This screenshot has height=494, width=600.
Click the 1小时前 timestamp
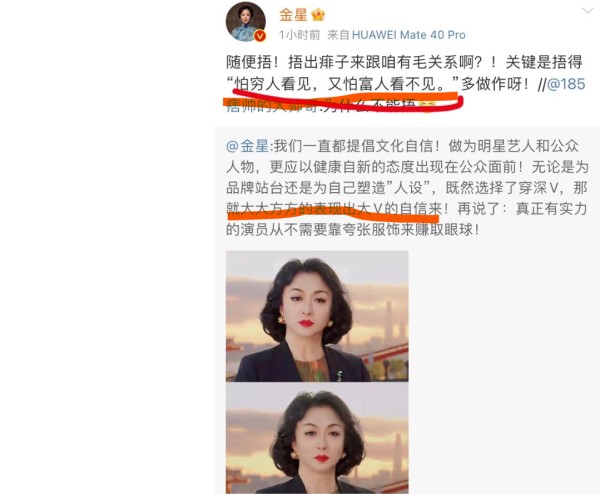(x=299, y=35)
